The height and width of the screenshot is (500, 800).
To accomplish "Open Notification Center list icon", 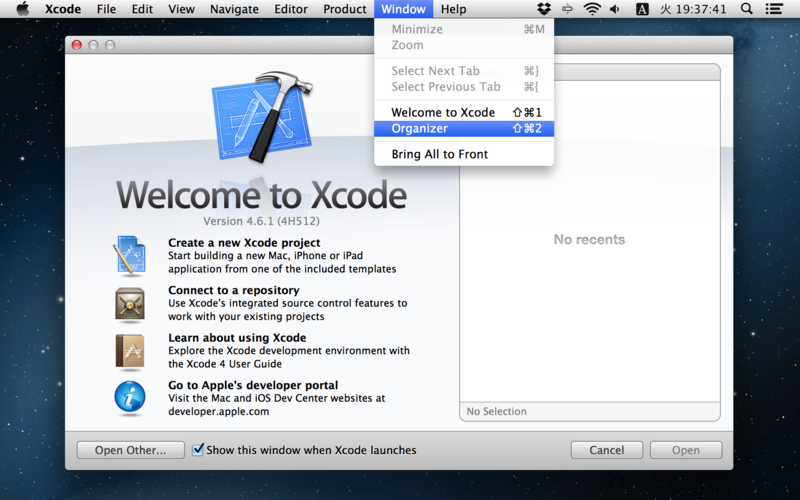I will pyautogui.click(x=774, y=9).
